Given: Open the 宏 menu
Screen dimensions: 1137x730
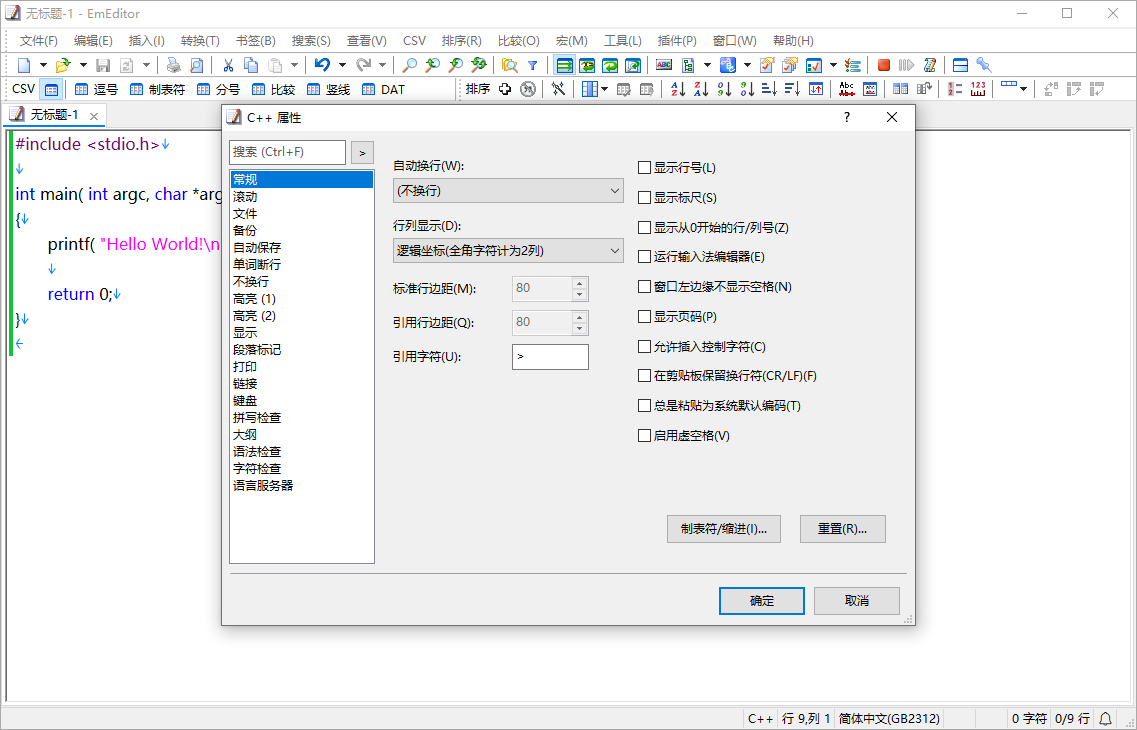Looking at the screenshot, I should click(571, 41).
